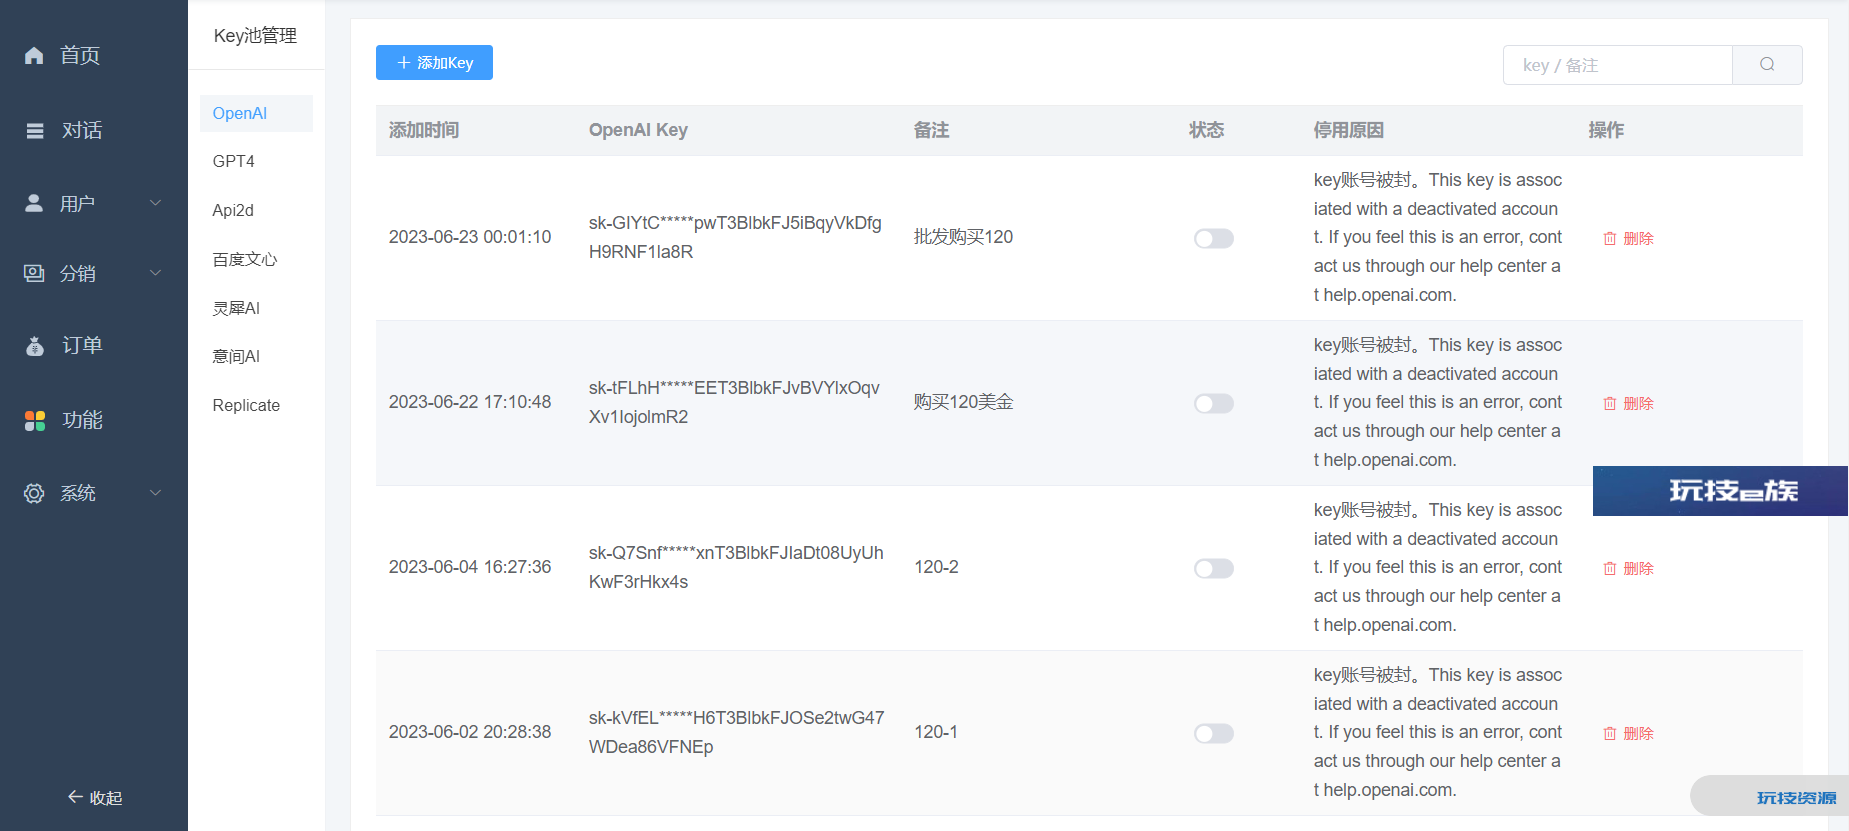Click the 120-1 remark cell
The width and height of the screenshot is (1849, 831).
coord(936,732)
